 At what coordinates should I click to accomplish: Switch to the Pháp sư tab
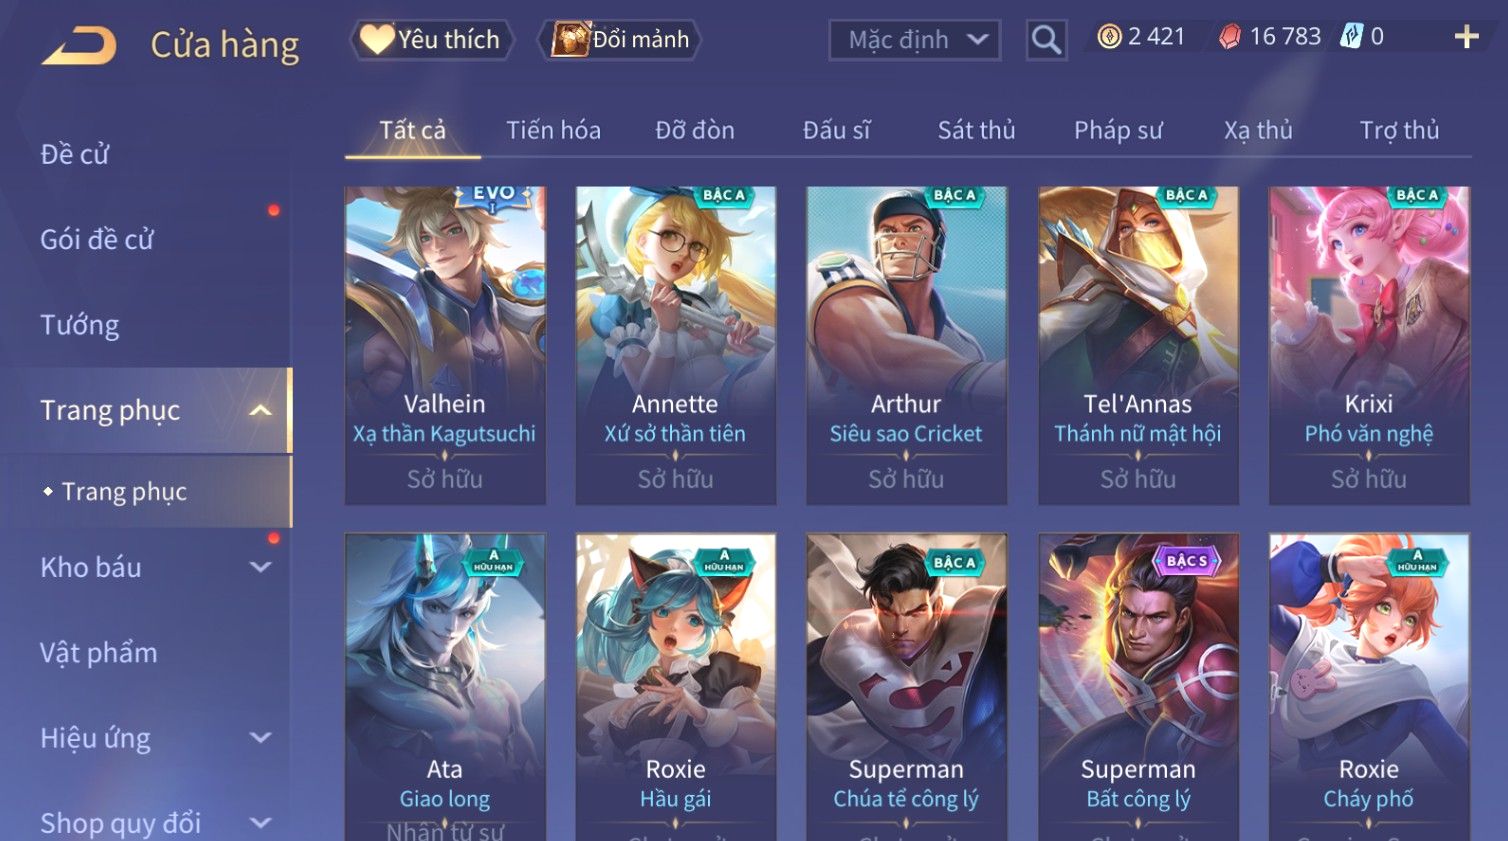tap(1118, 130)
